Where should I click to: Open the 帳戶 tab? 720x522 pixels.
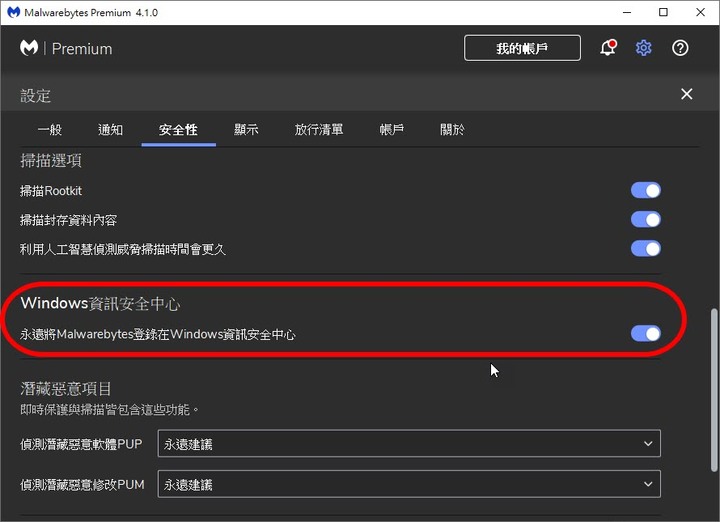click(391, 130)
